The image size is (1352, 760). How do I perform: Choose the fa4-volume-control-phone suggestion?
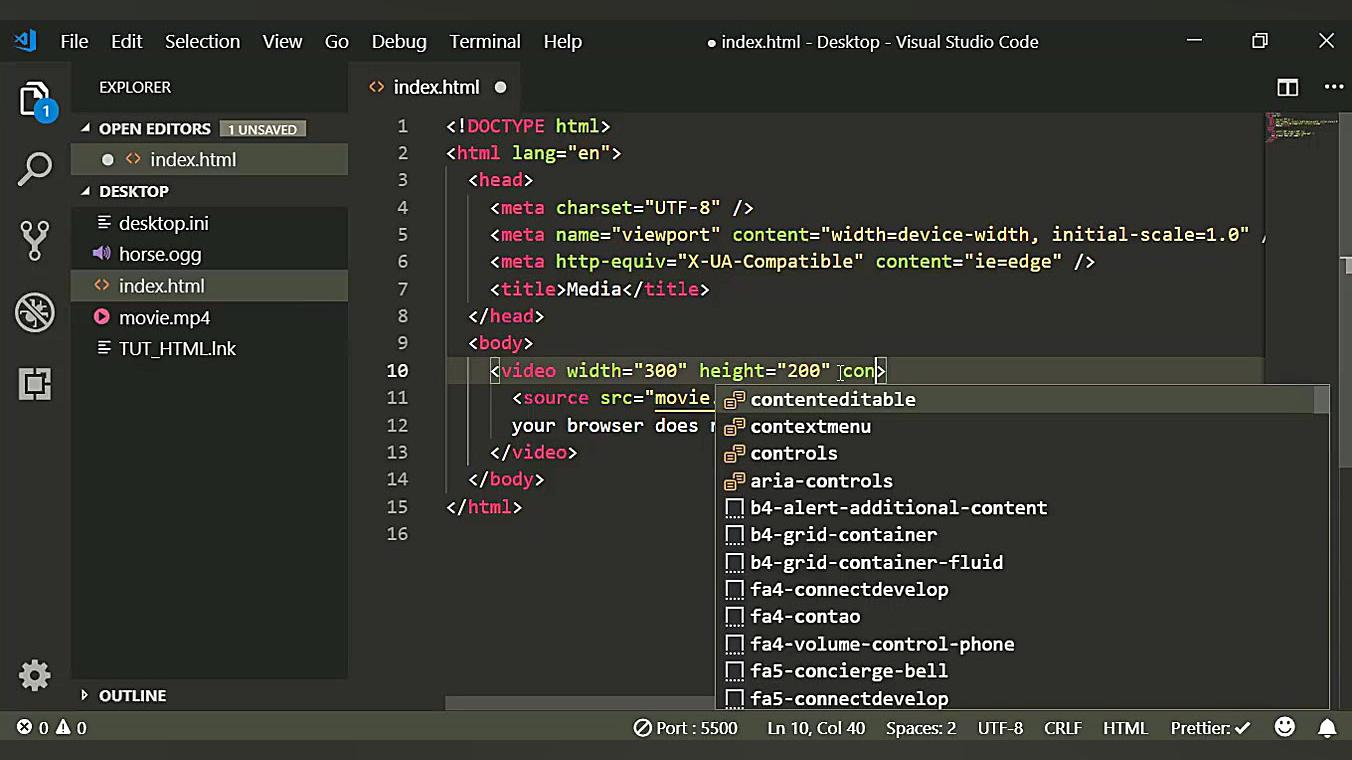point(1016,645)
